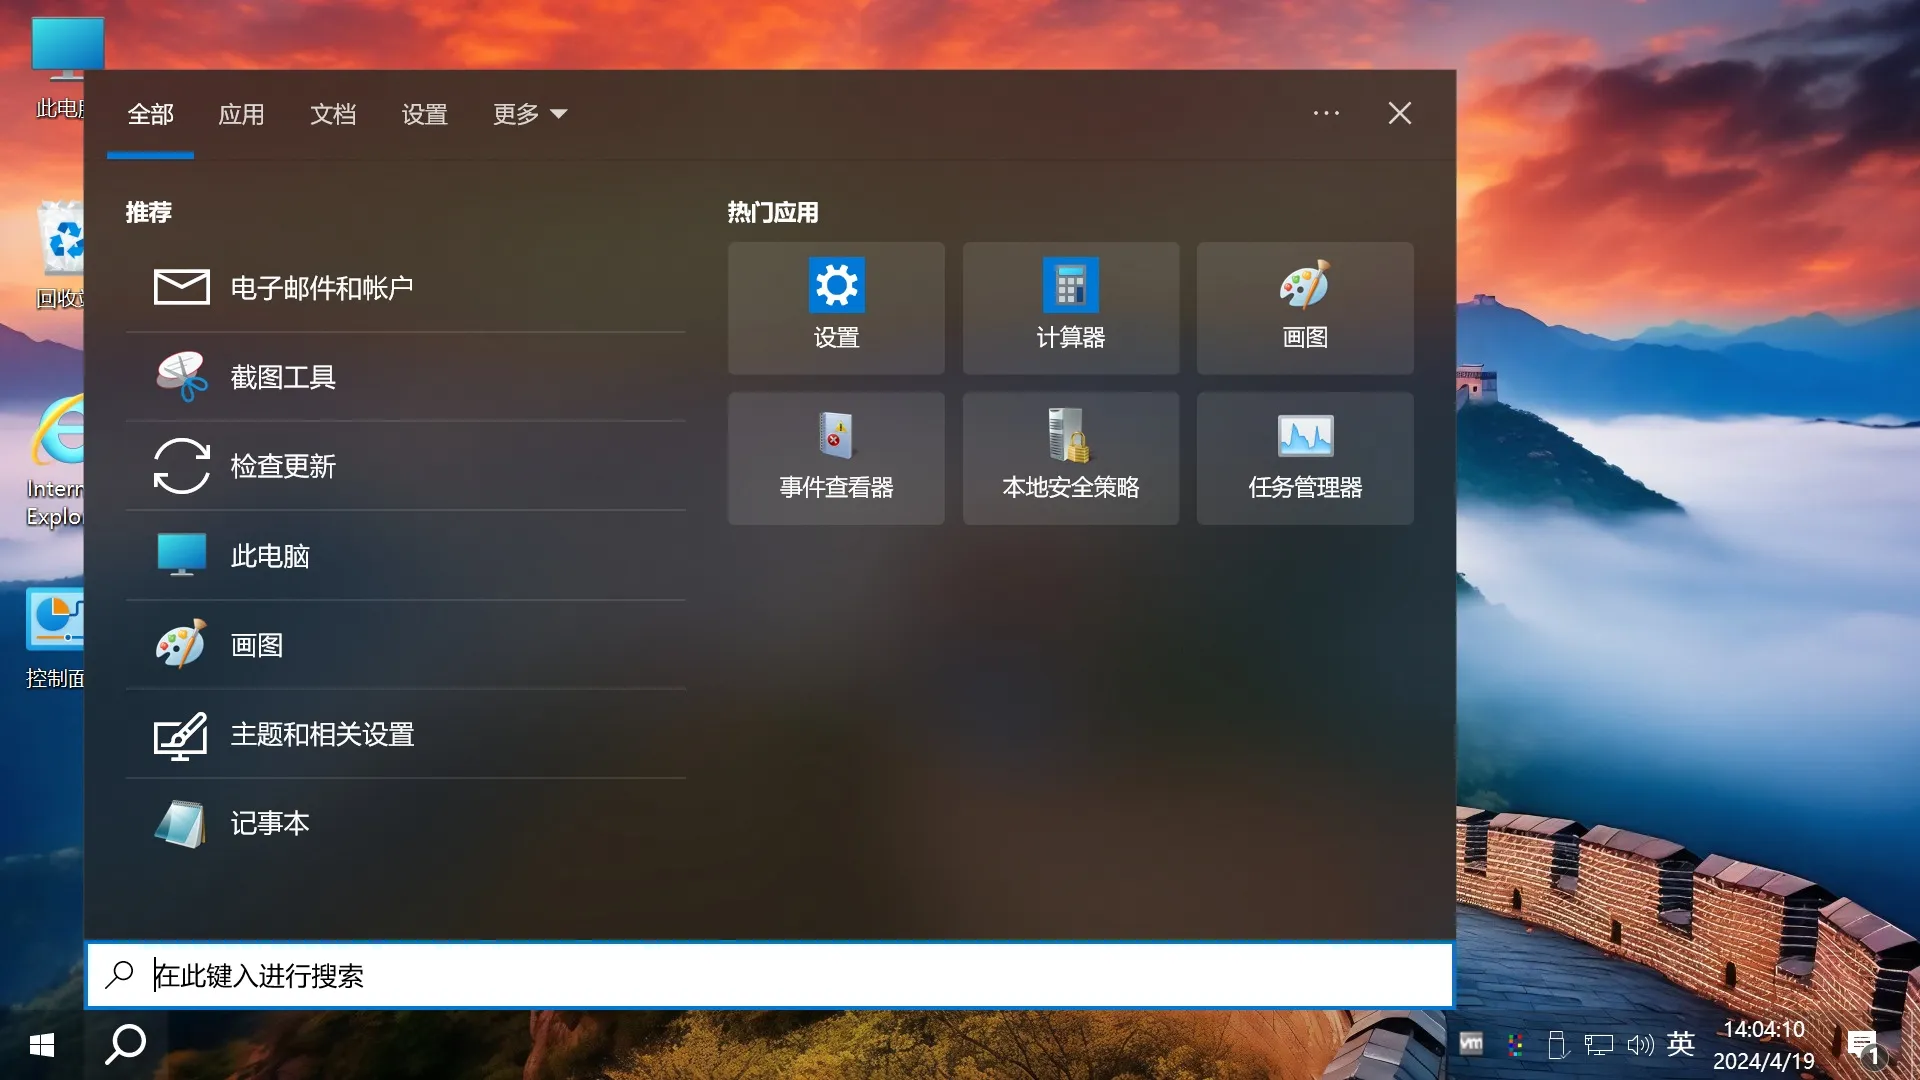1920x1080 pixels.
Task: Click 设置 tab to filter settings
Action: (425, 113)
